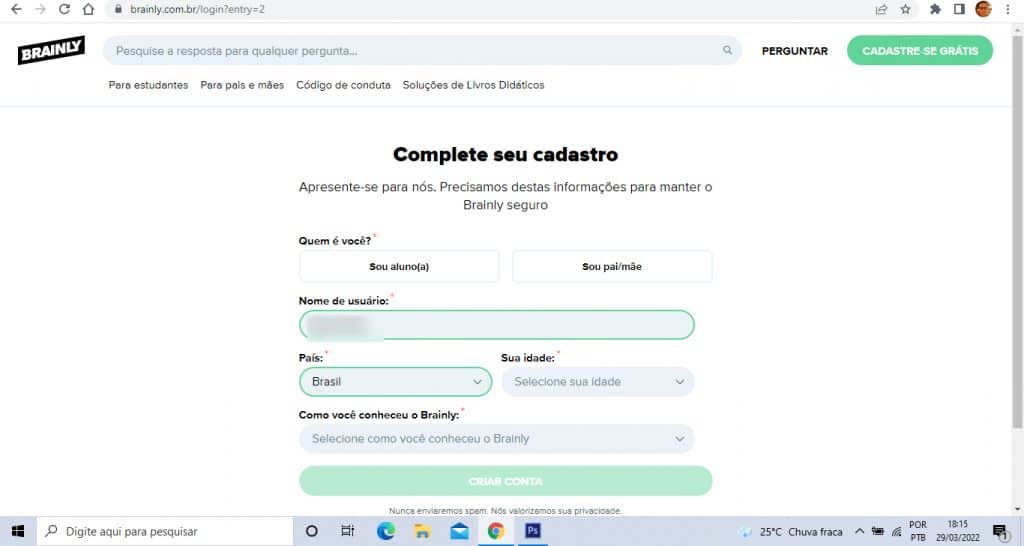Show hidden tray icons chevron
This screenshot has width=1024, height=546.
(859, 532)
